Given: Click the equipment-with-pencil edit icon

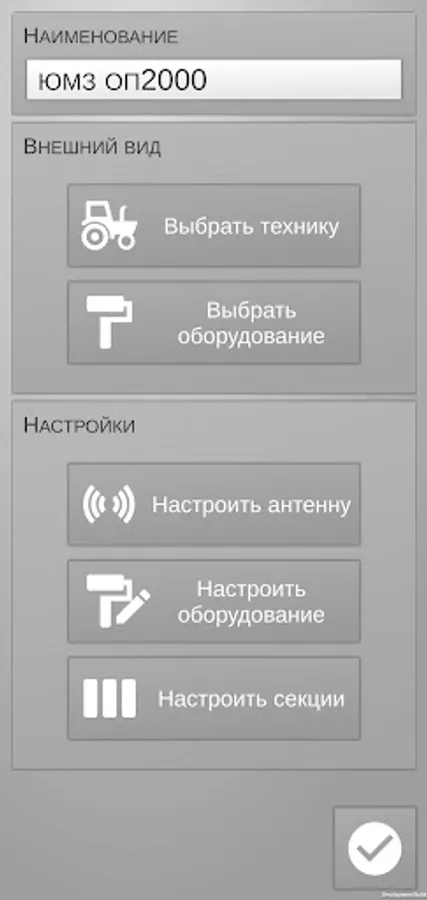Looking at the screenshot, I should [118, 601].
